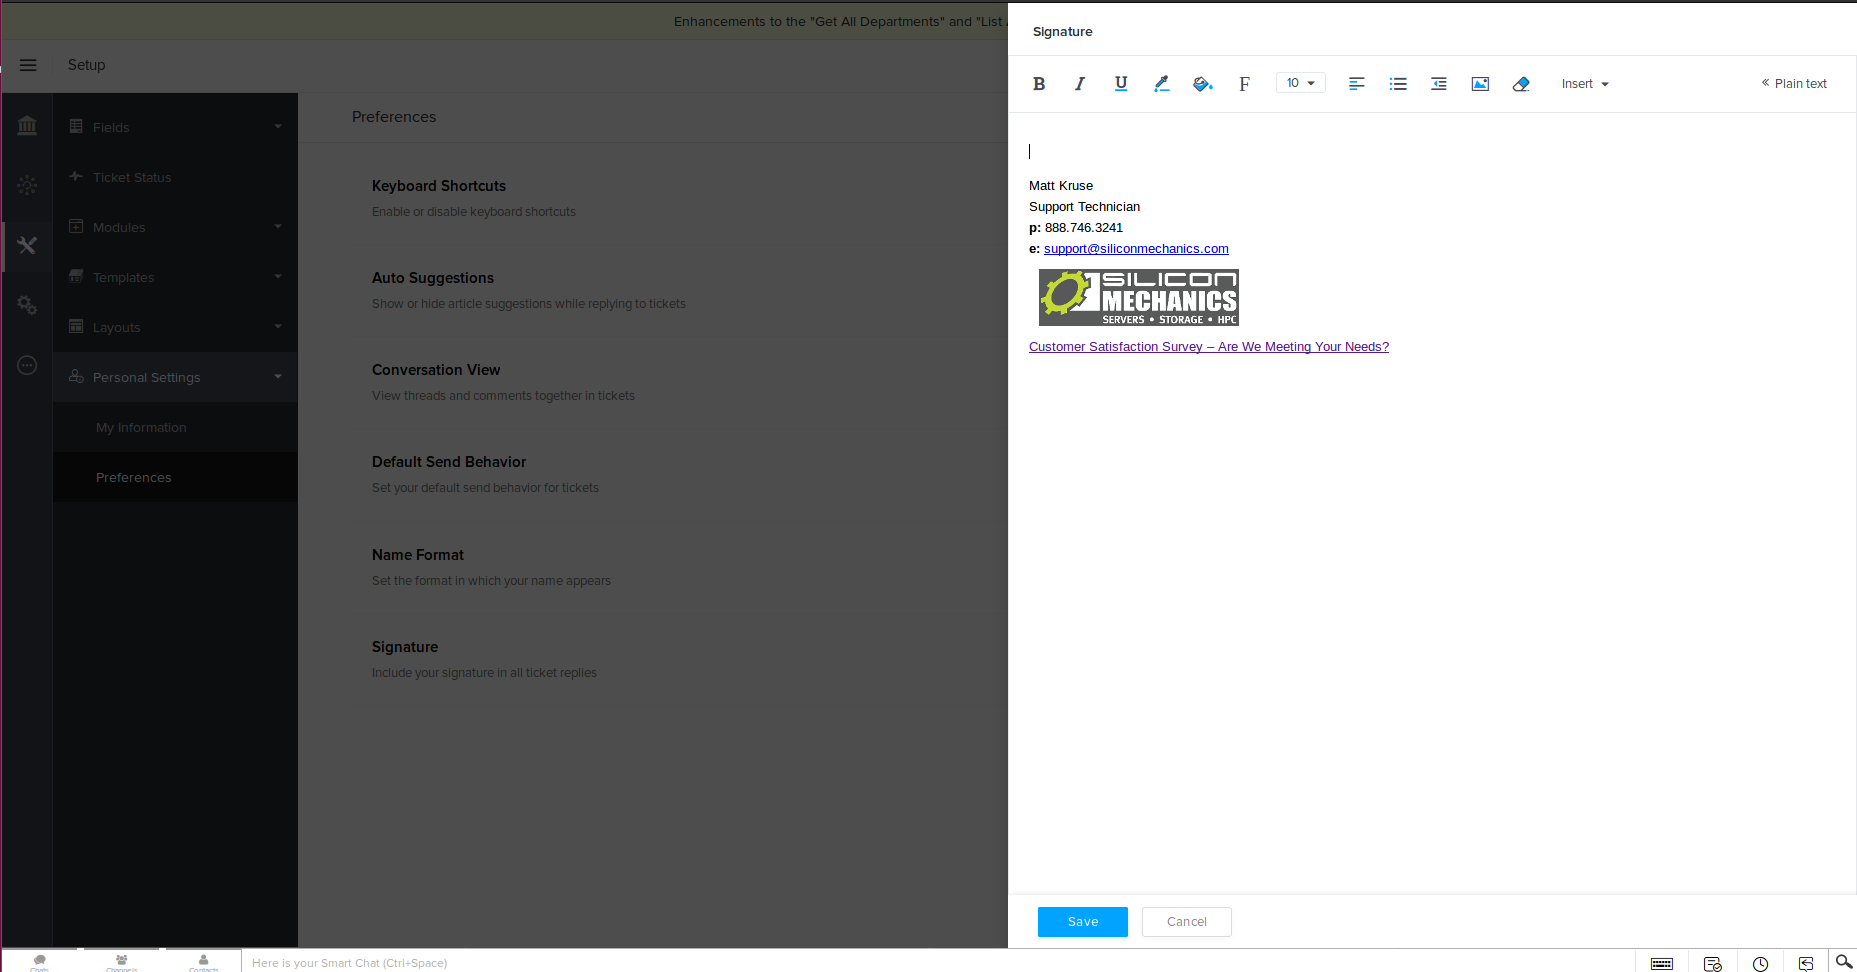Image resolution: width=1857 pixels, height=972 pixels.
Task: Open the font family F tool
Action: pyautogui.click(x=1244, y=84)
